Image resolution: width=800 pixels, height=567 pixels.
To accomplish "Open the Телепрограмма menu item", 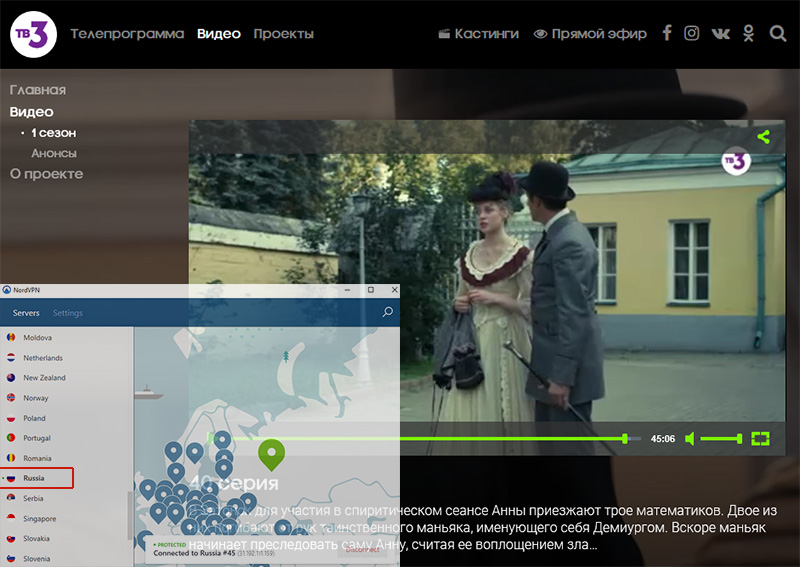I will pos(127,34).
